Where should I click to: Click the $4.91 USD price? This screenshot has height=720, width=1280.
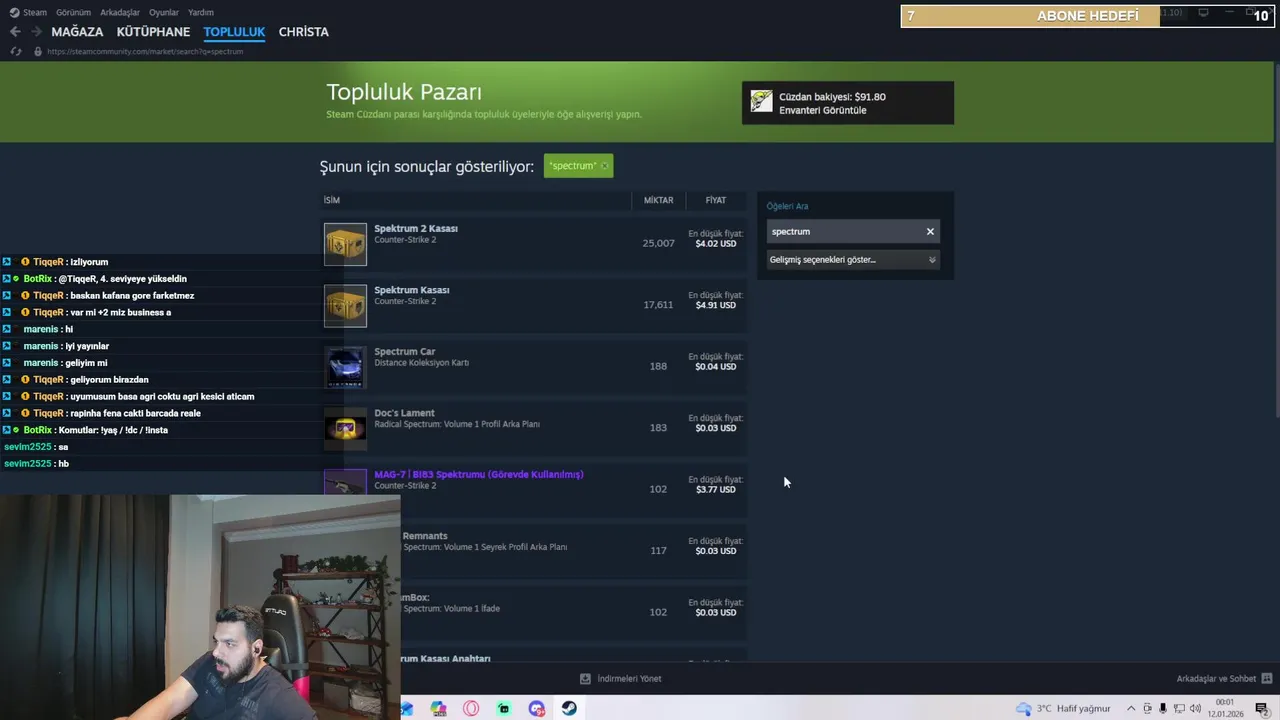(x=716, y=305)
